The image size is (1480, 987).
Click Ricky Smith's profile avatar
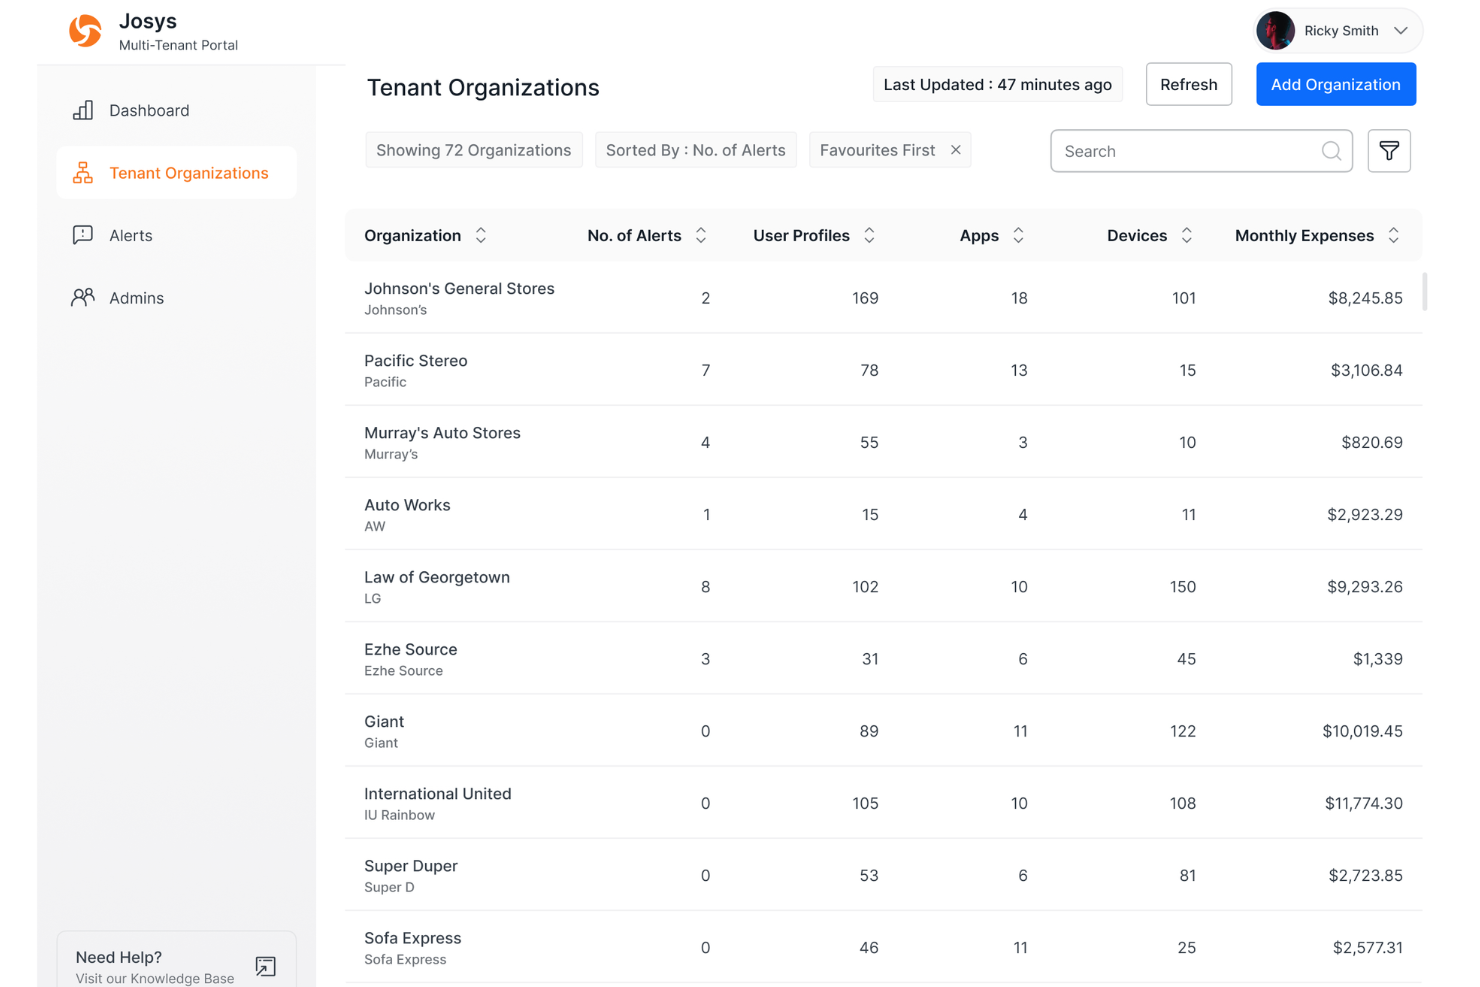coord(1275,31)
